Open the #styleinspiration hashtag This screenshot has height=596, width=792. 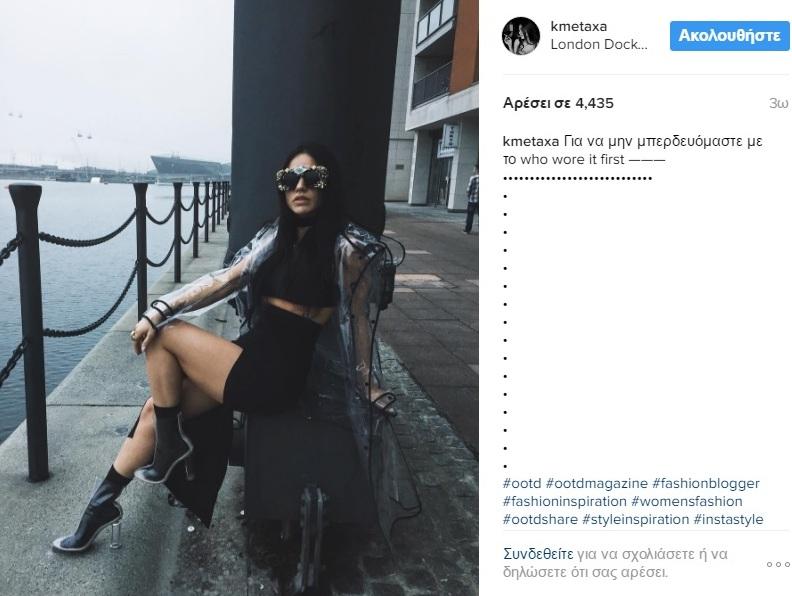[635, 519]
